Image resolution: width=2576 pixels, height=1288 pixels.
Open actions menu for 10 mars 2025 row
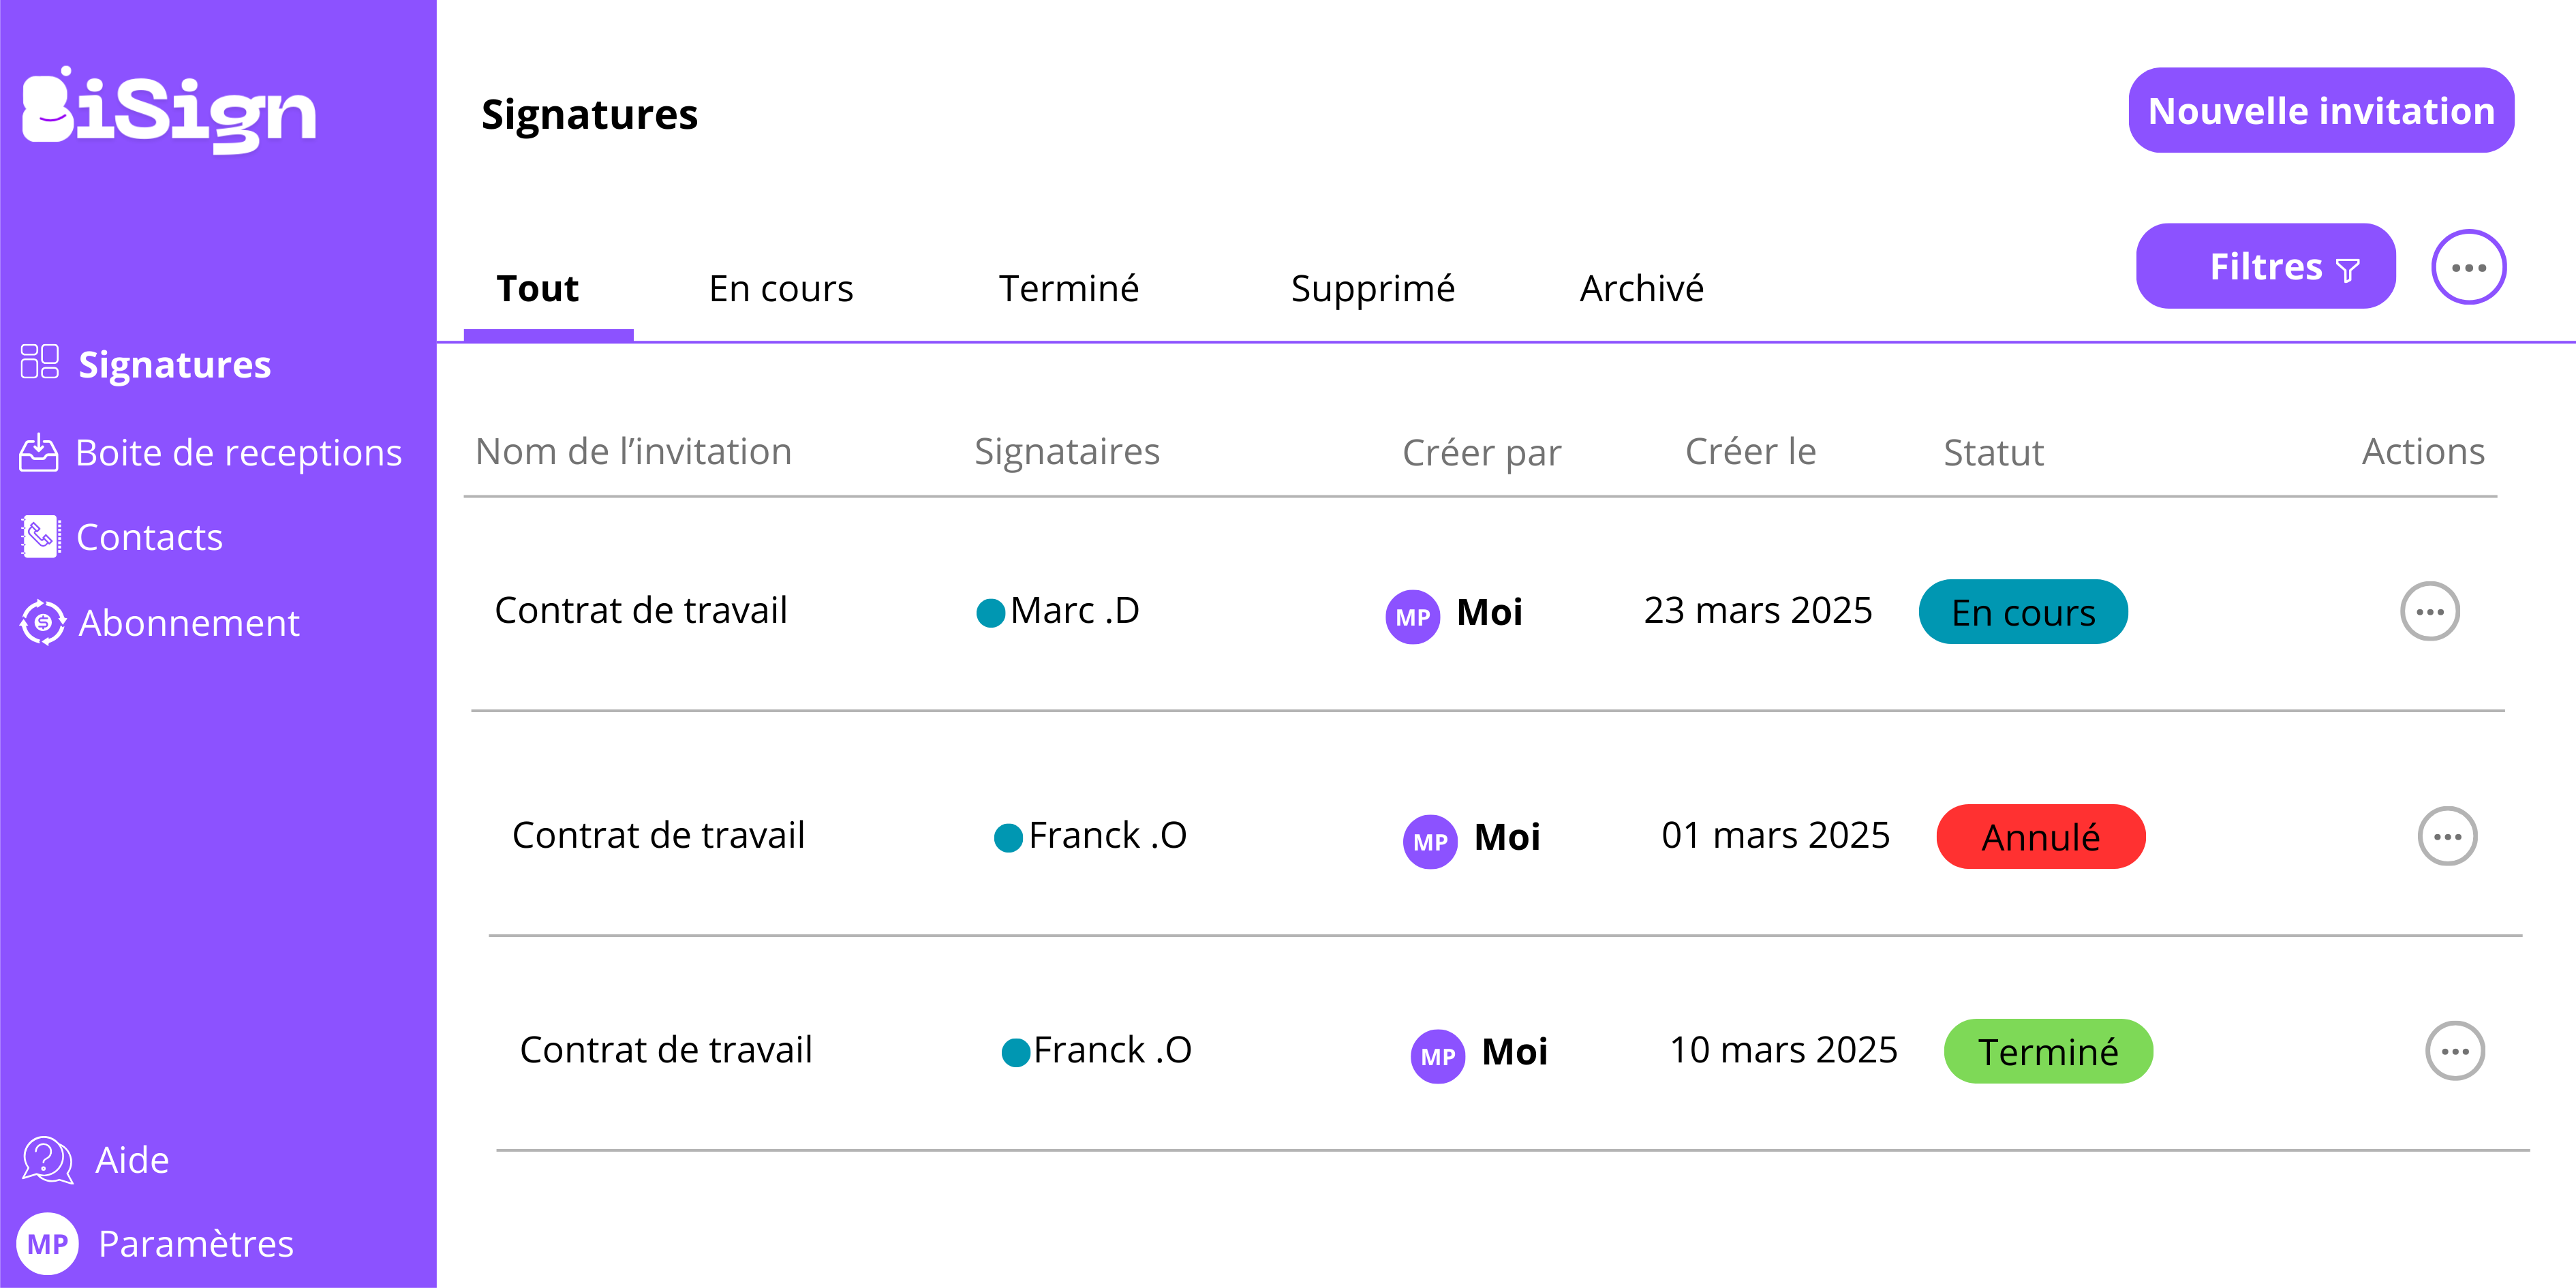2454,1051
